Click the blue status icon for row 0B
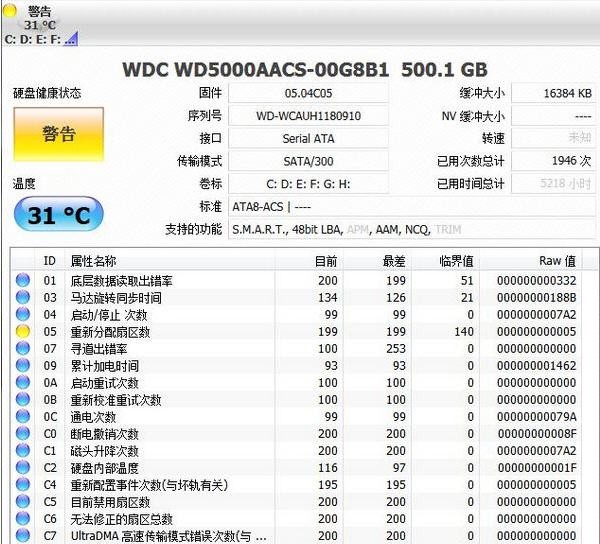The height and width of the screenshot is (544, 600). (x=23, y=399)
